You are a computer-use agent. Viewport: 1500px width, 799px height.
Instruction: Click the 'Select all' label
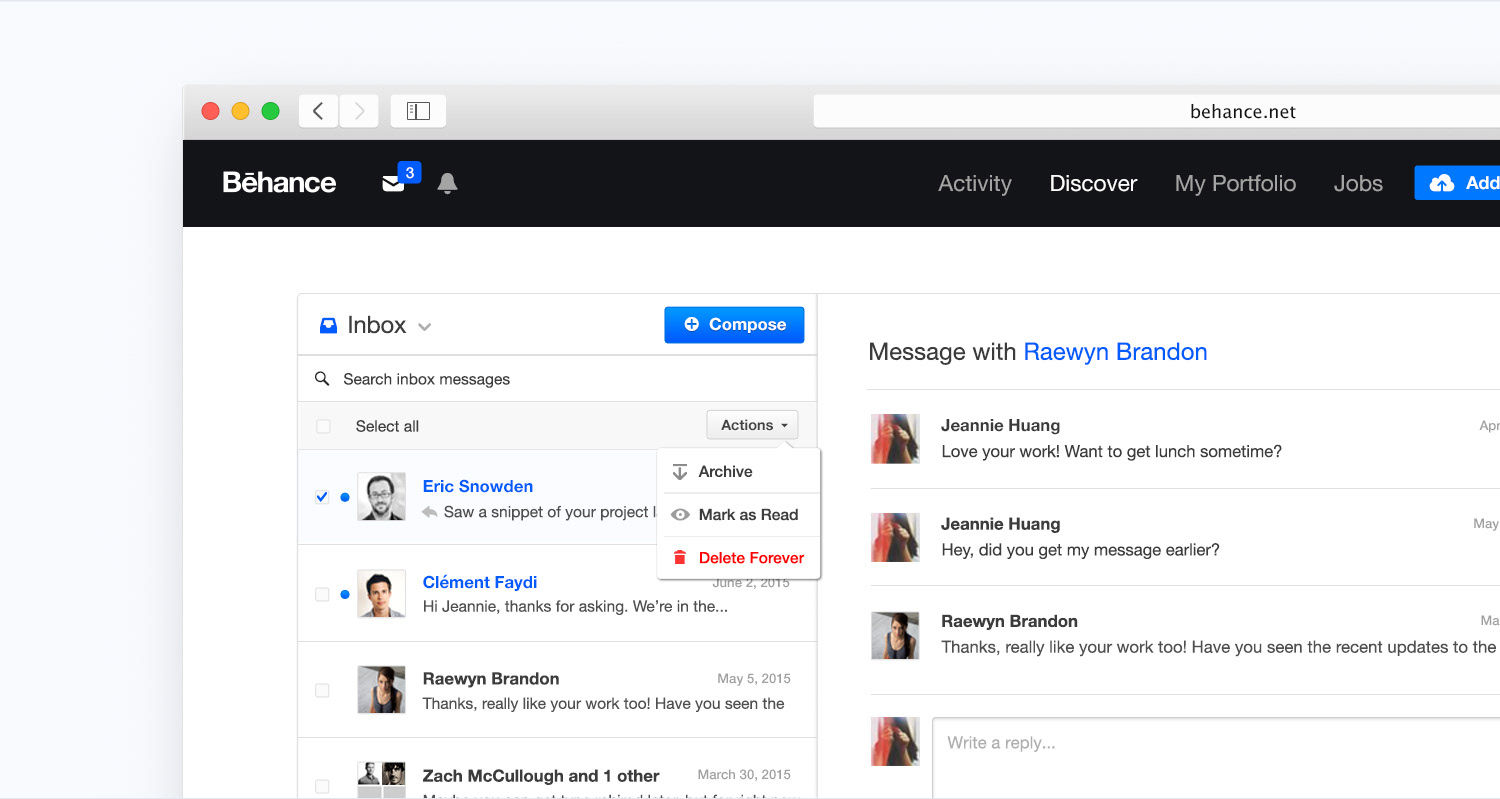pyautogui.click(x=387, y=426)
